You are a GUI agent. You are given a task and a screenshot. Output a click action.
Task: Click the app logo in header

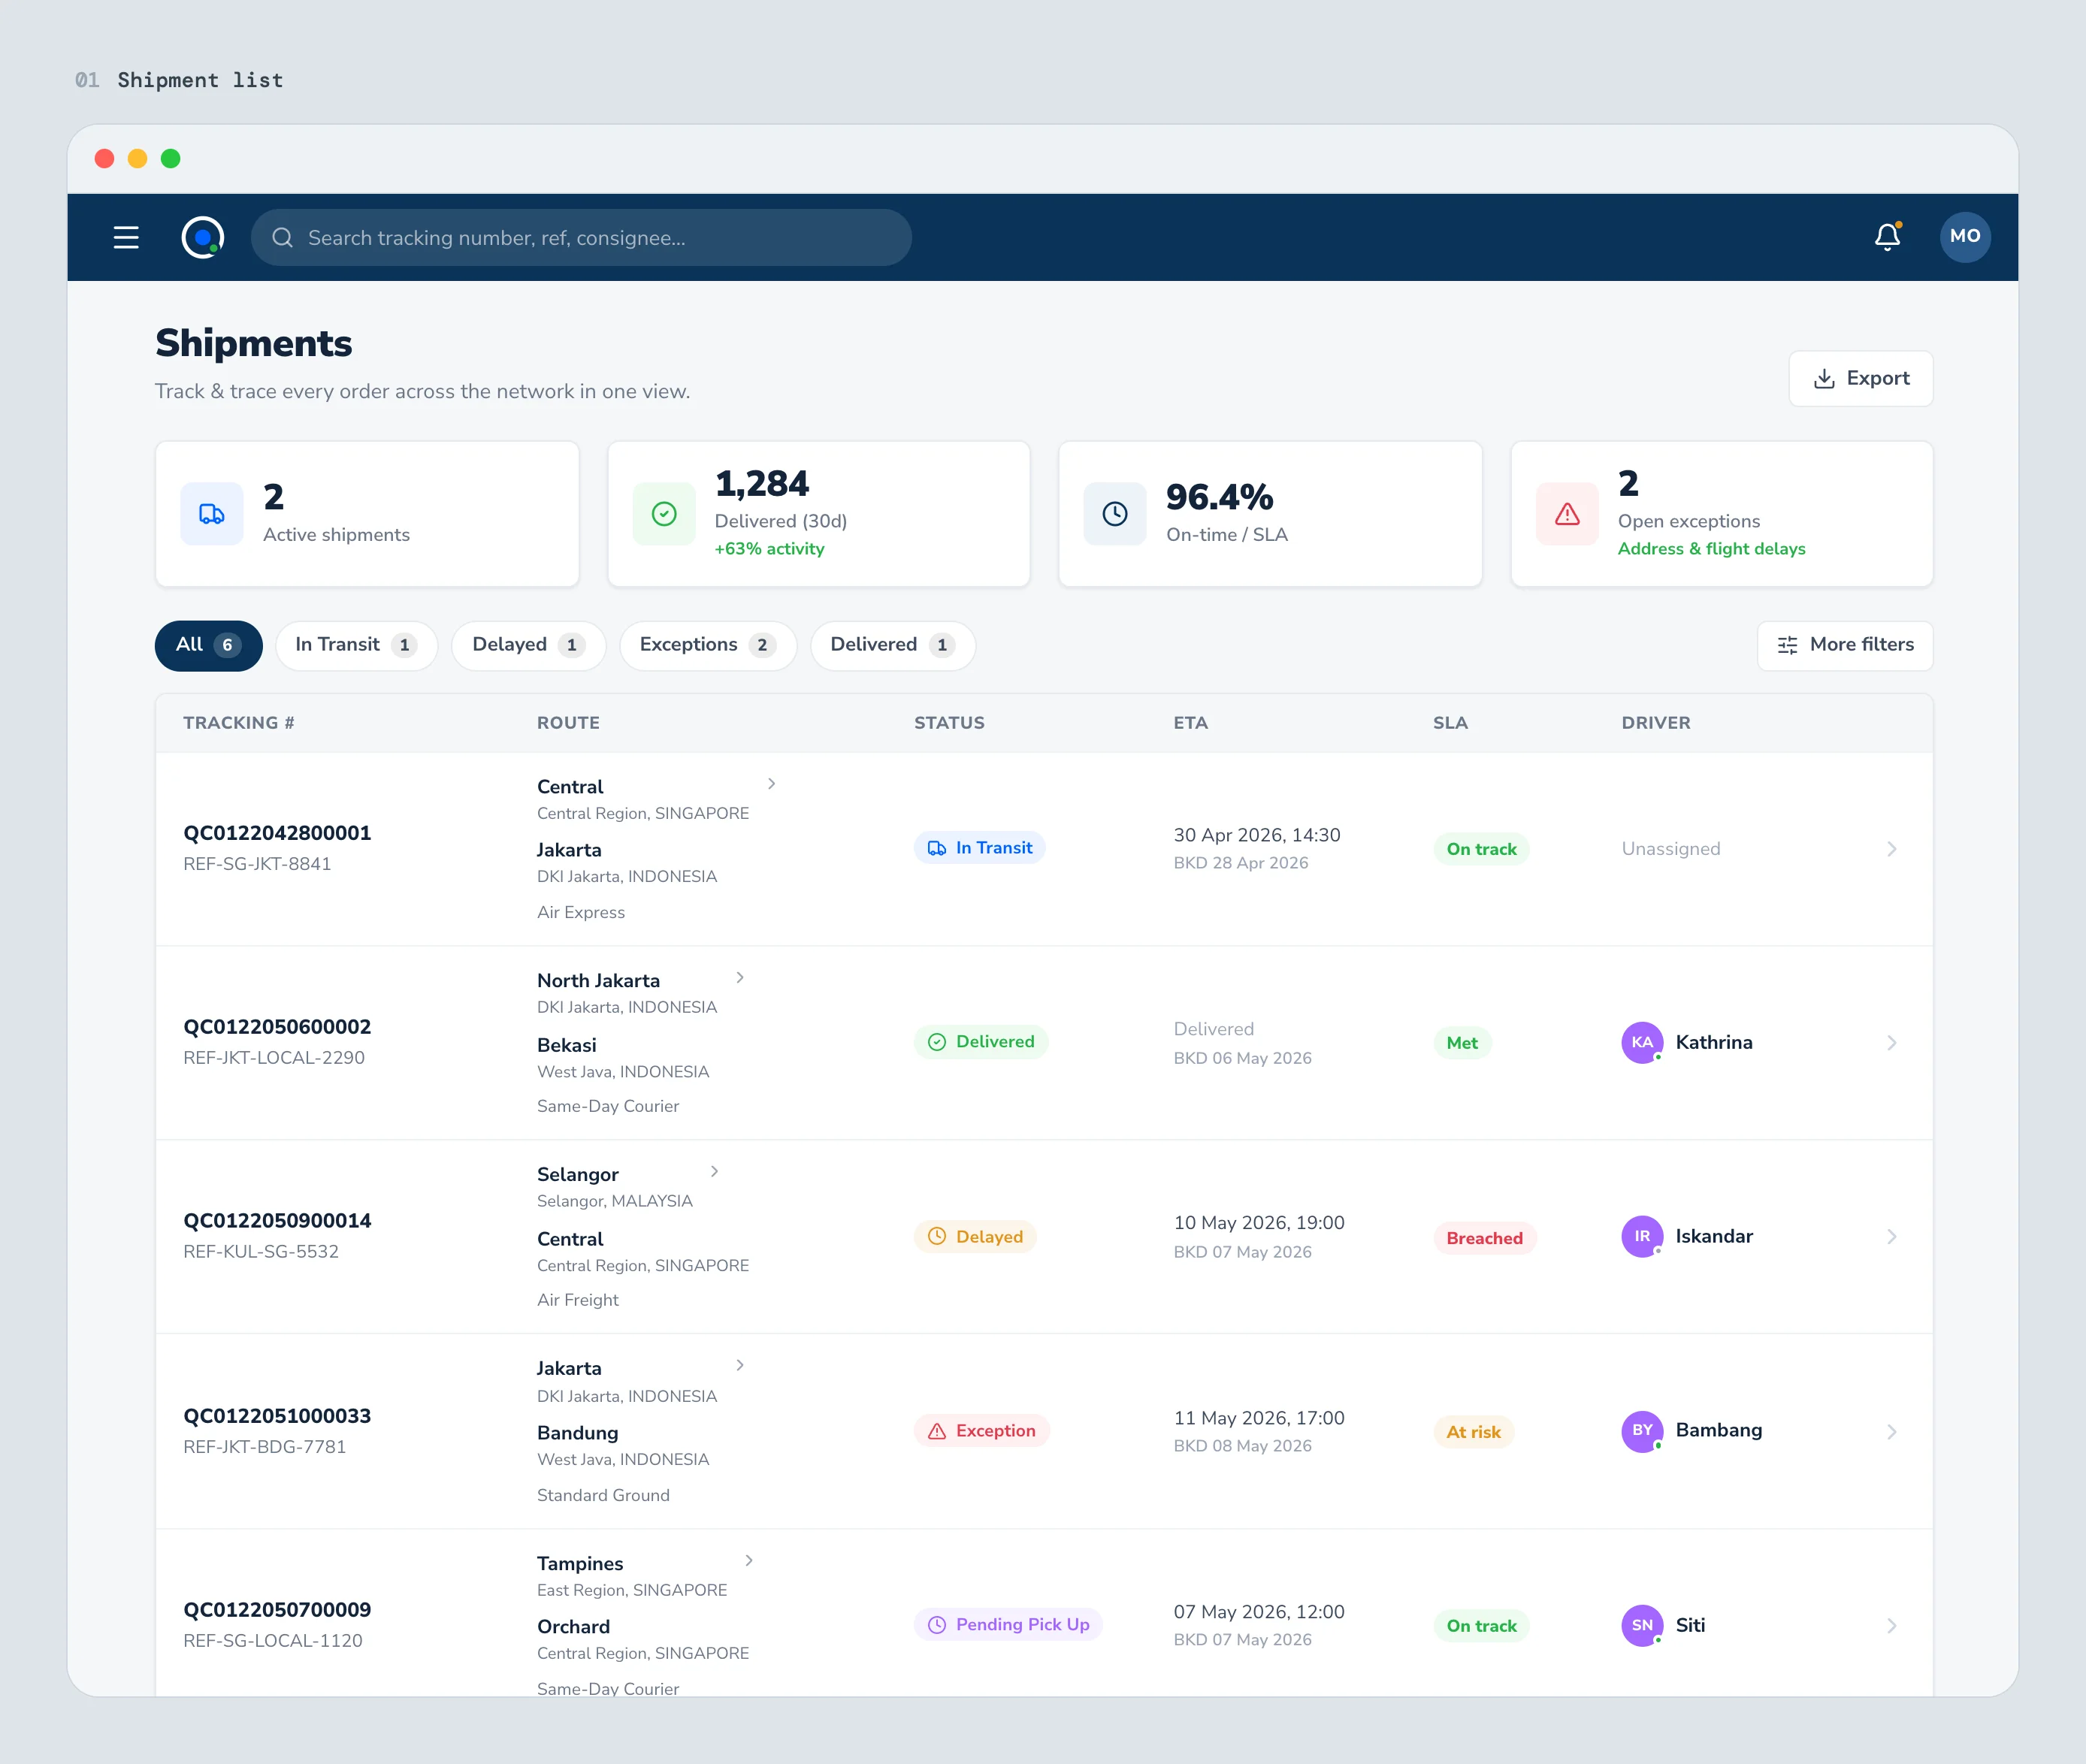coord(203,237)
